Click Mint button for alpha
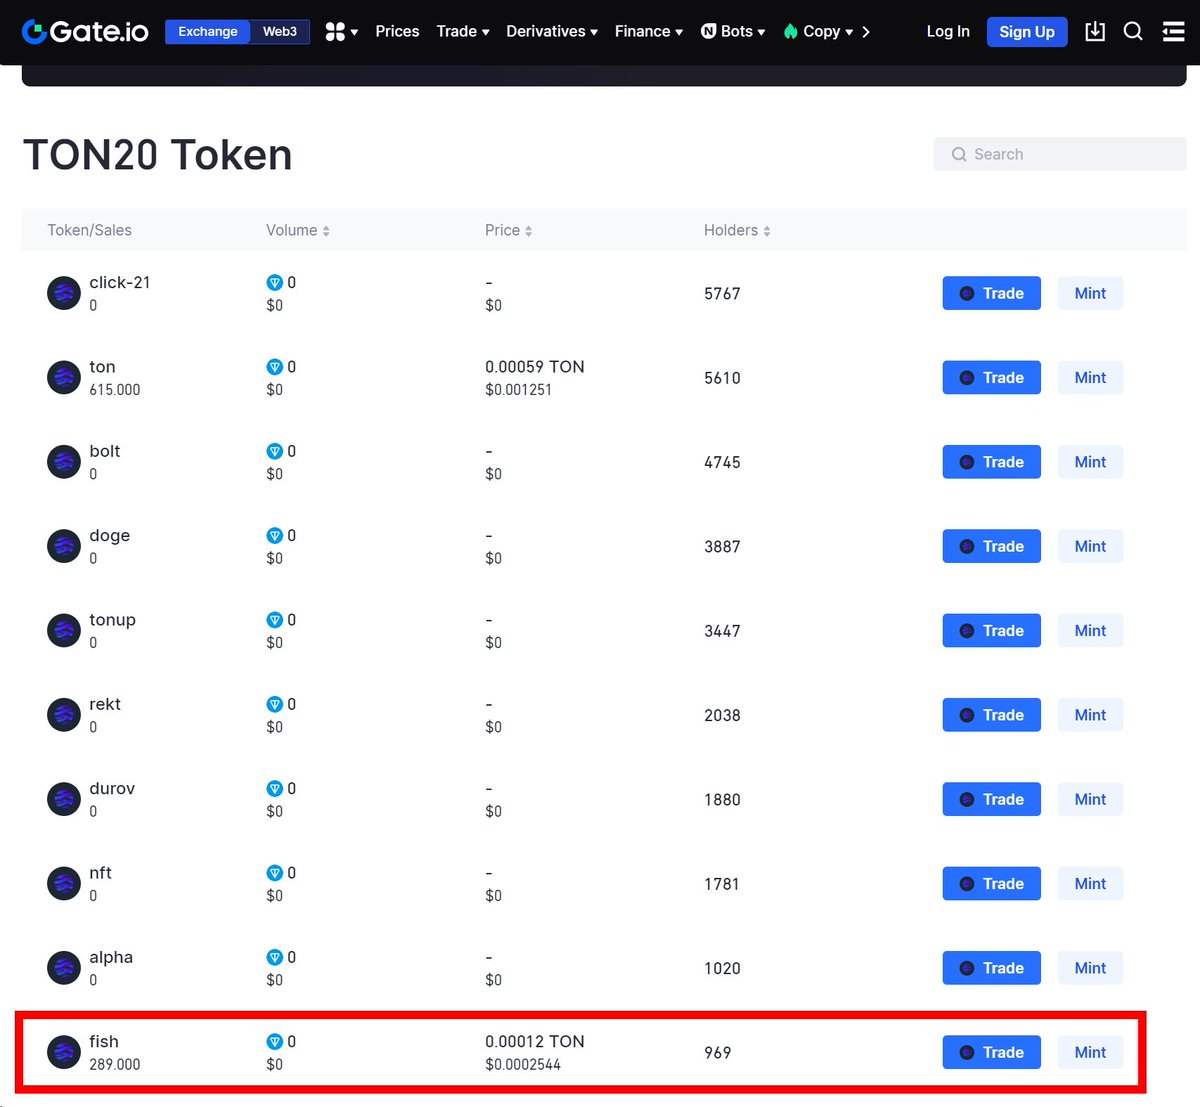1200x1107 pixels. [1090, 968]
